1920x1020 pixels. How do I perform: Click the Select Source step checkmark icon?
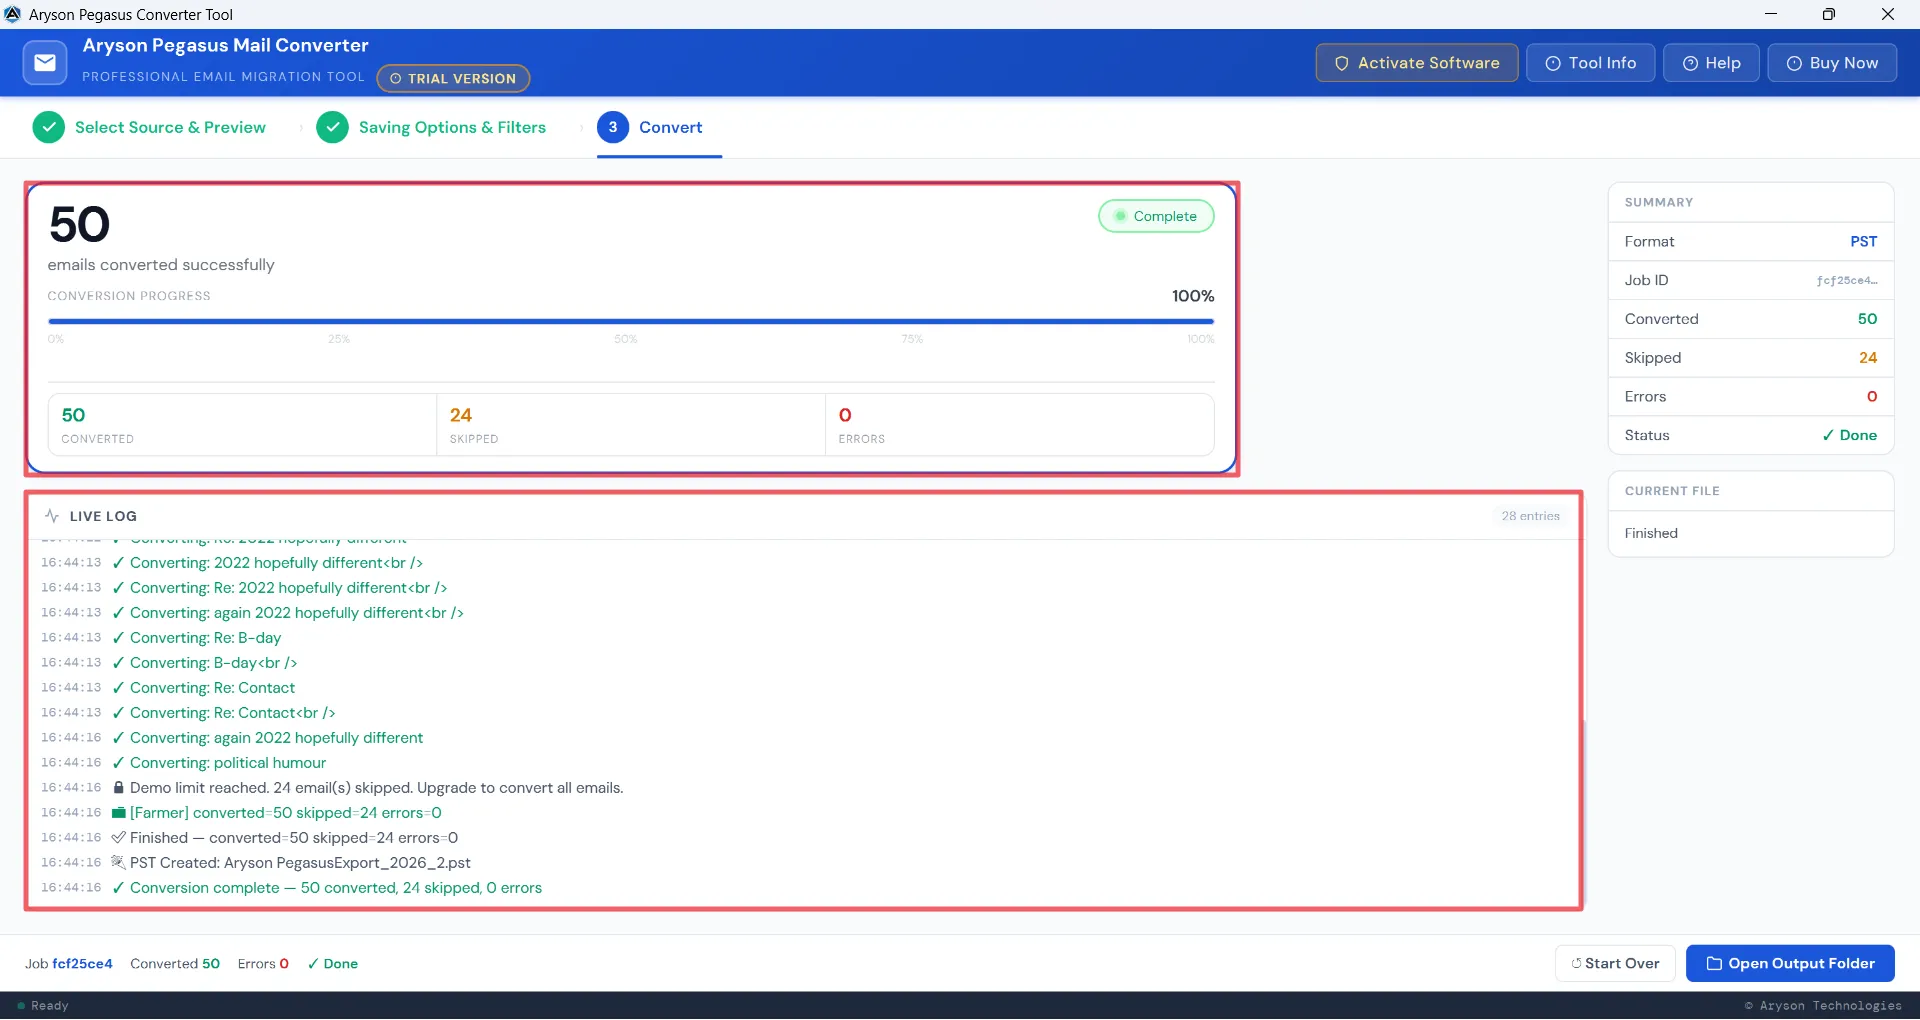pos(48,127)
